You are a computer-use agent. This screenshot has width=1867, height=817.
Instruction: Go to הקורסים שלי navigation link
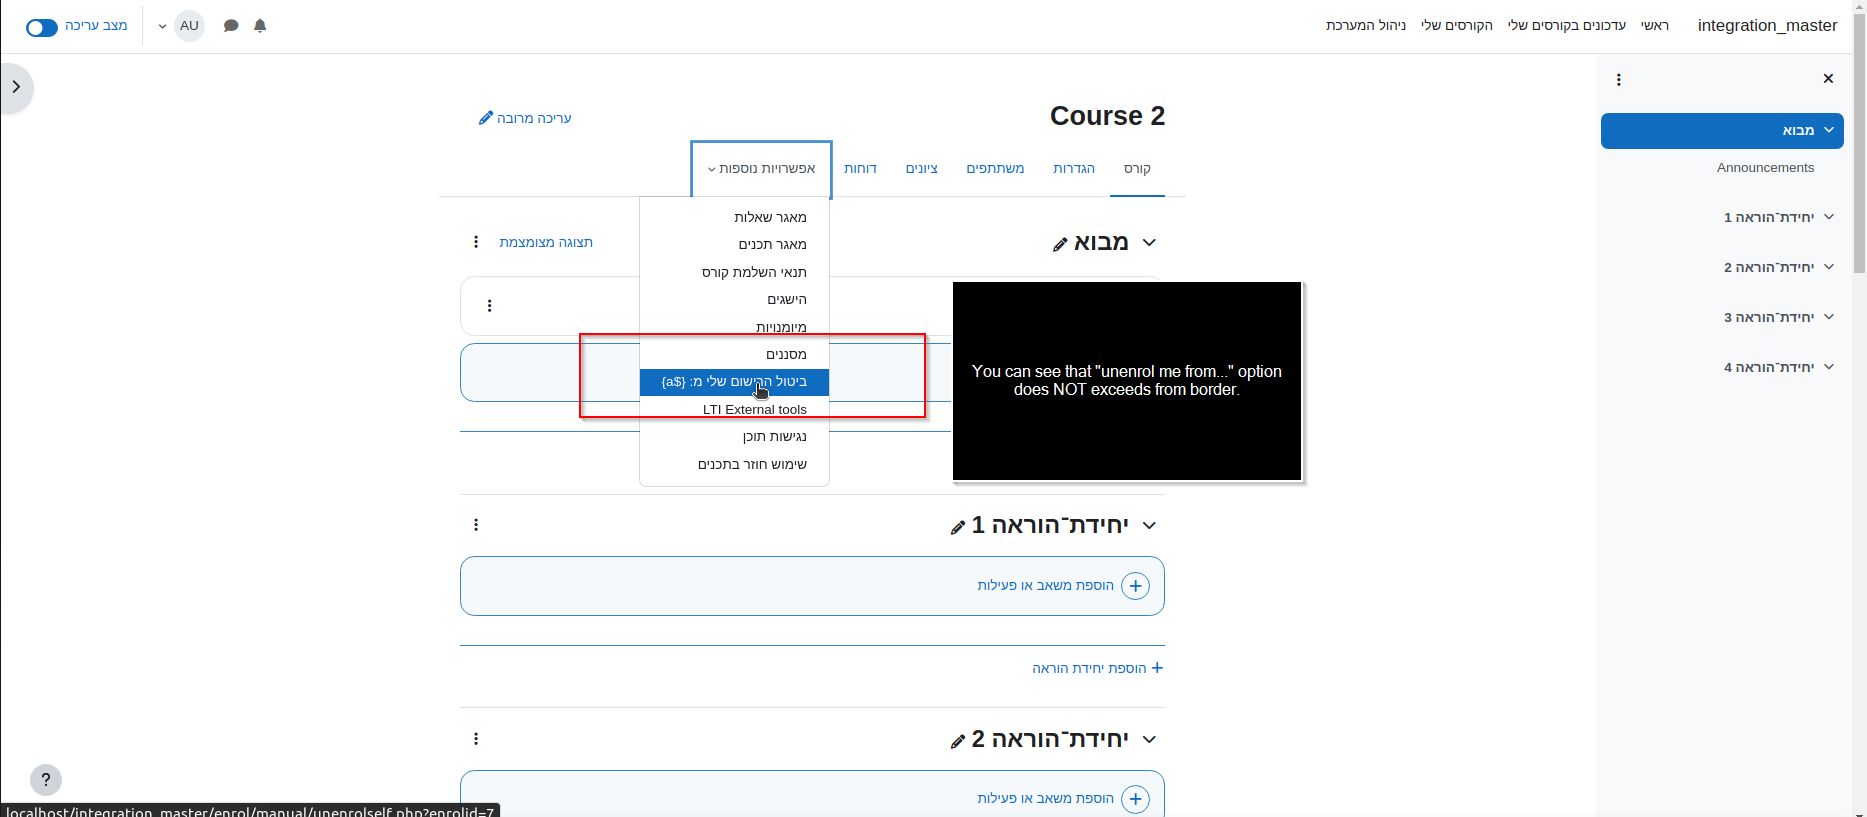(x=1457, y=25)
